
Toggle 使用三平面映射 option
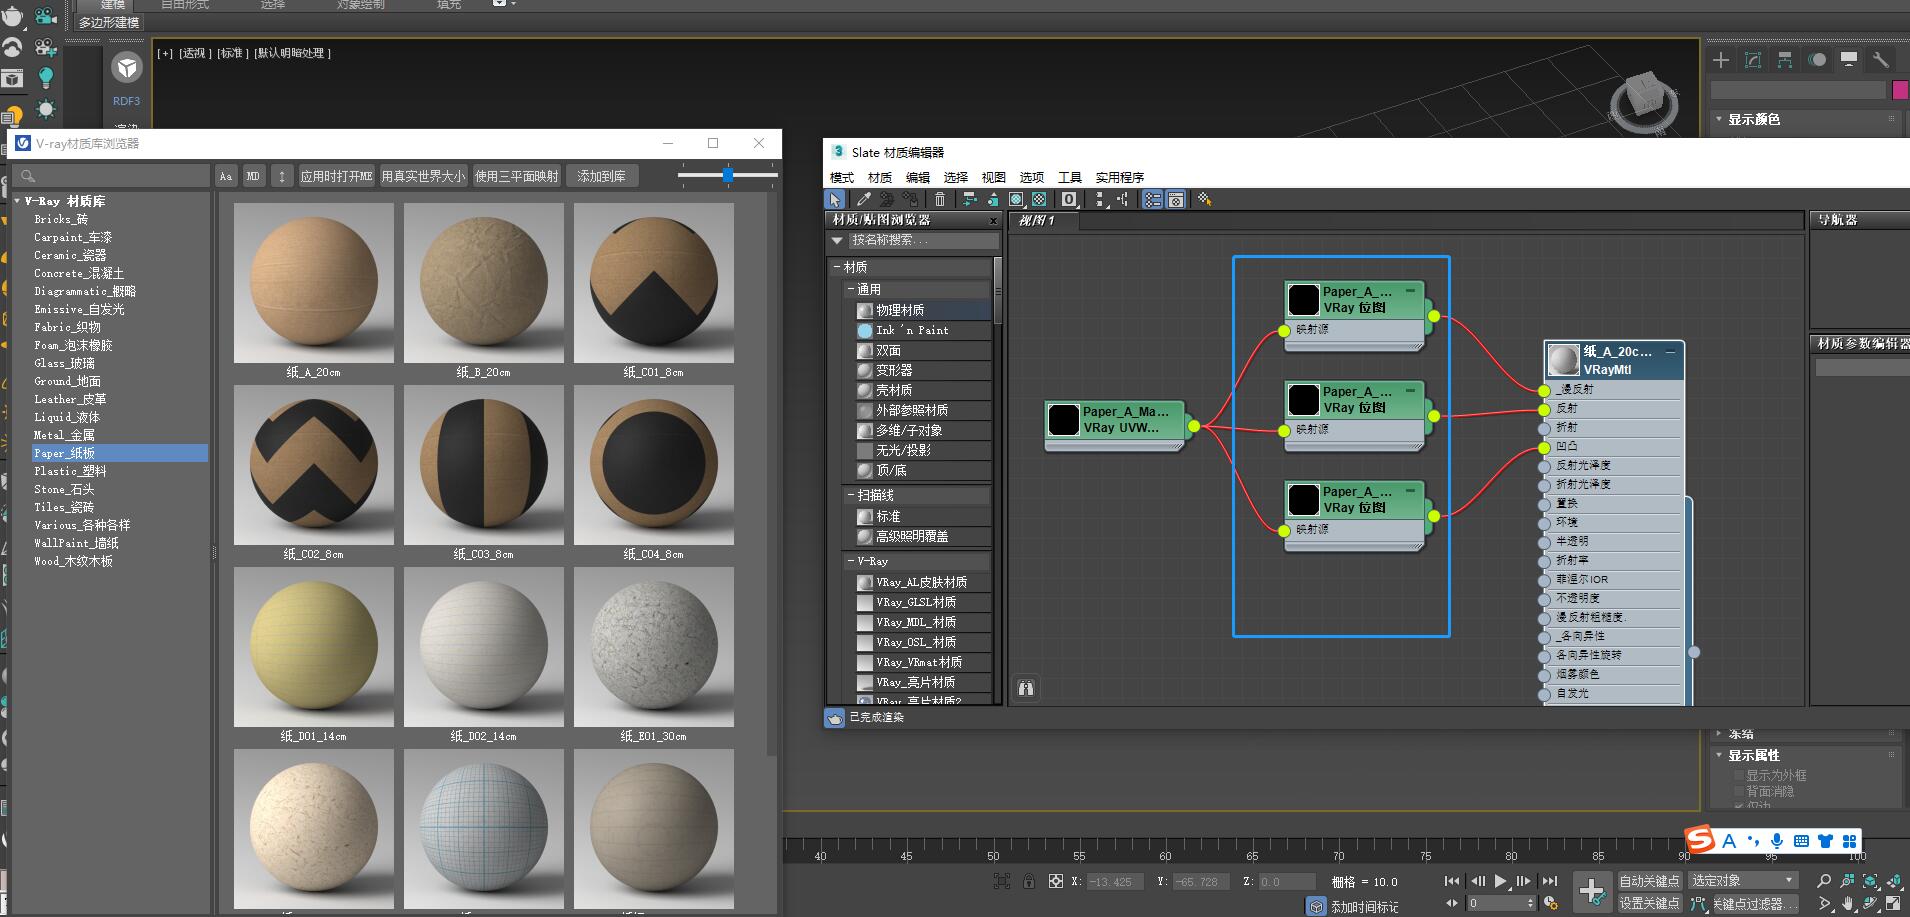(517, 176)
